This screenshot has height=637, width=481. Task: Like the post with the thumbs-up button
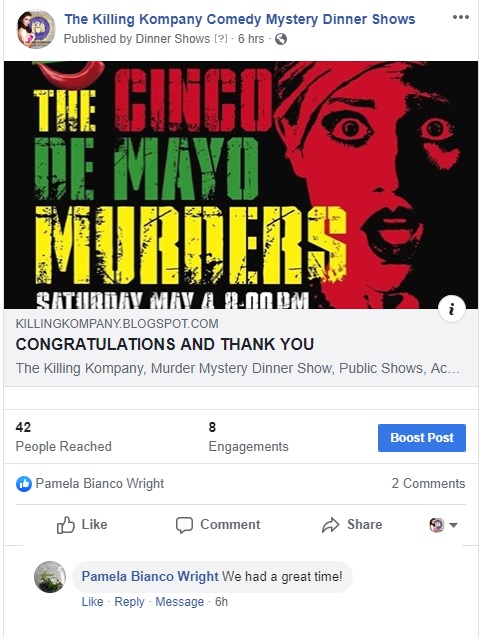[x=82, y=524]
